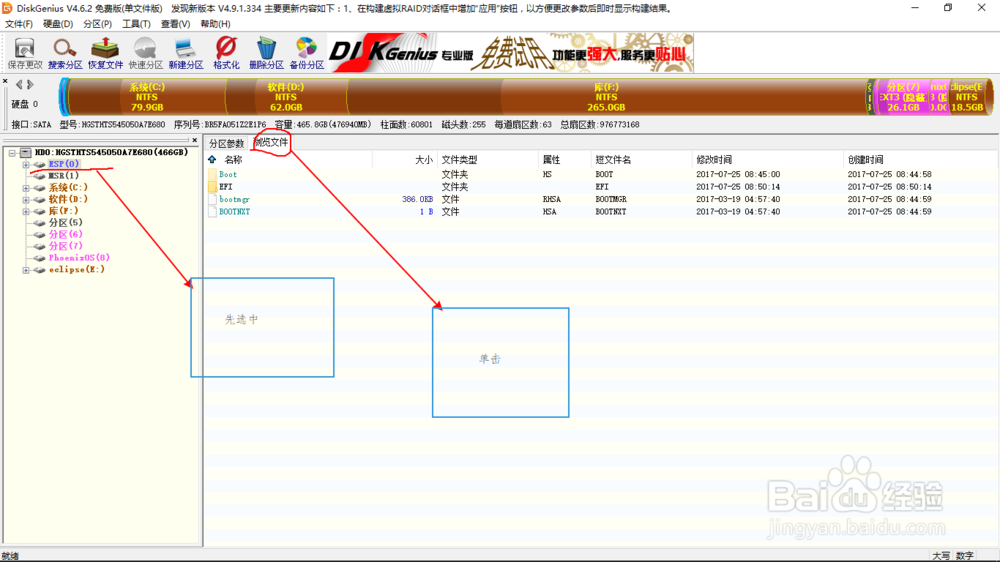The width and height of the screenshot is (1000, 562).
Task: Sort files by 大小 column header
Action: (423, 159)
